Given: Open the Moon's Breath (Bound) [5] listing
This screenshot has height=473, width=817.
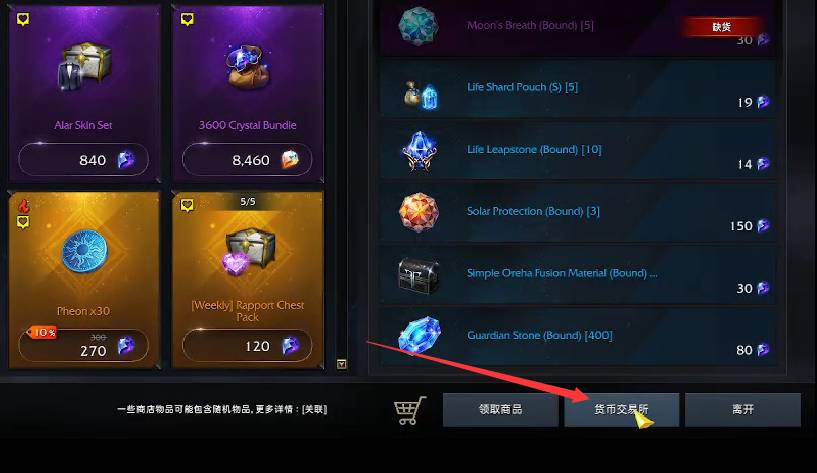Looking at the screenshot, I should click(x=578, y=27).
